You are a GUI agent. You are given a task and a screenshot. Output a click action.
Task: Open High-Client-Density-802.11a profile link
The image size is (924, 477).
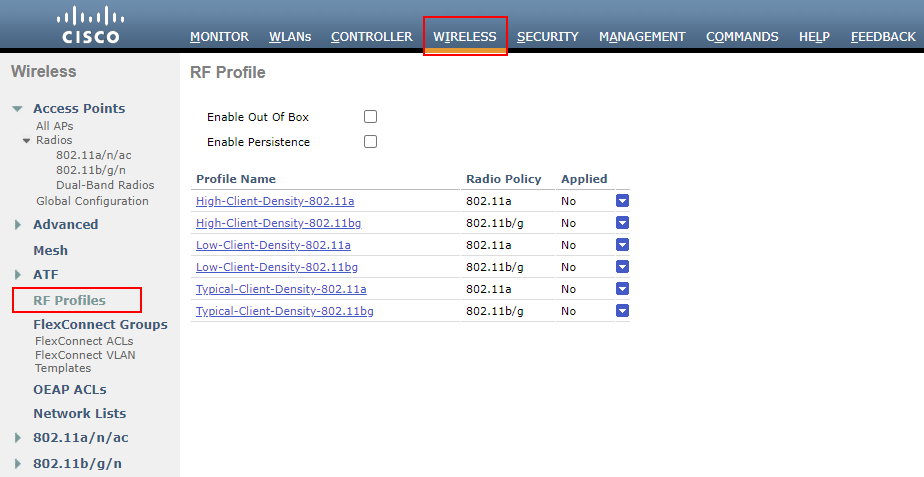point(275,201)
